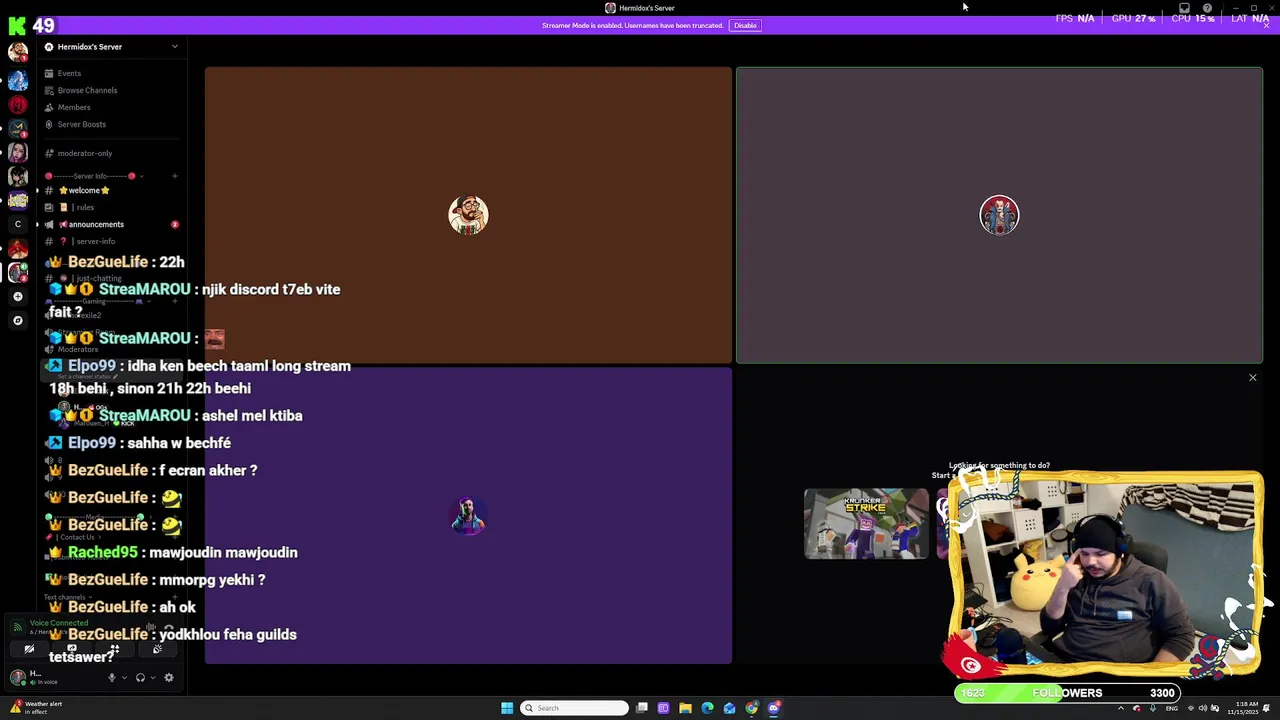Open the welcome channel
This screenshot has width=1280, height=720.
[x=85, y=190]
